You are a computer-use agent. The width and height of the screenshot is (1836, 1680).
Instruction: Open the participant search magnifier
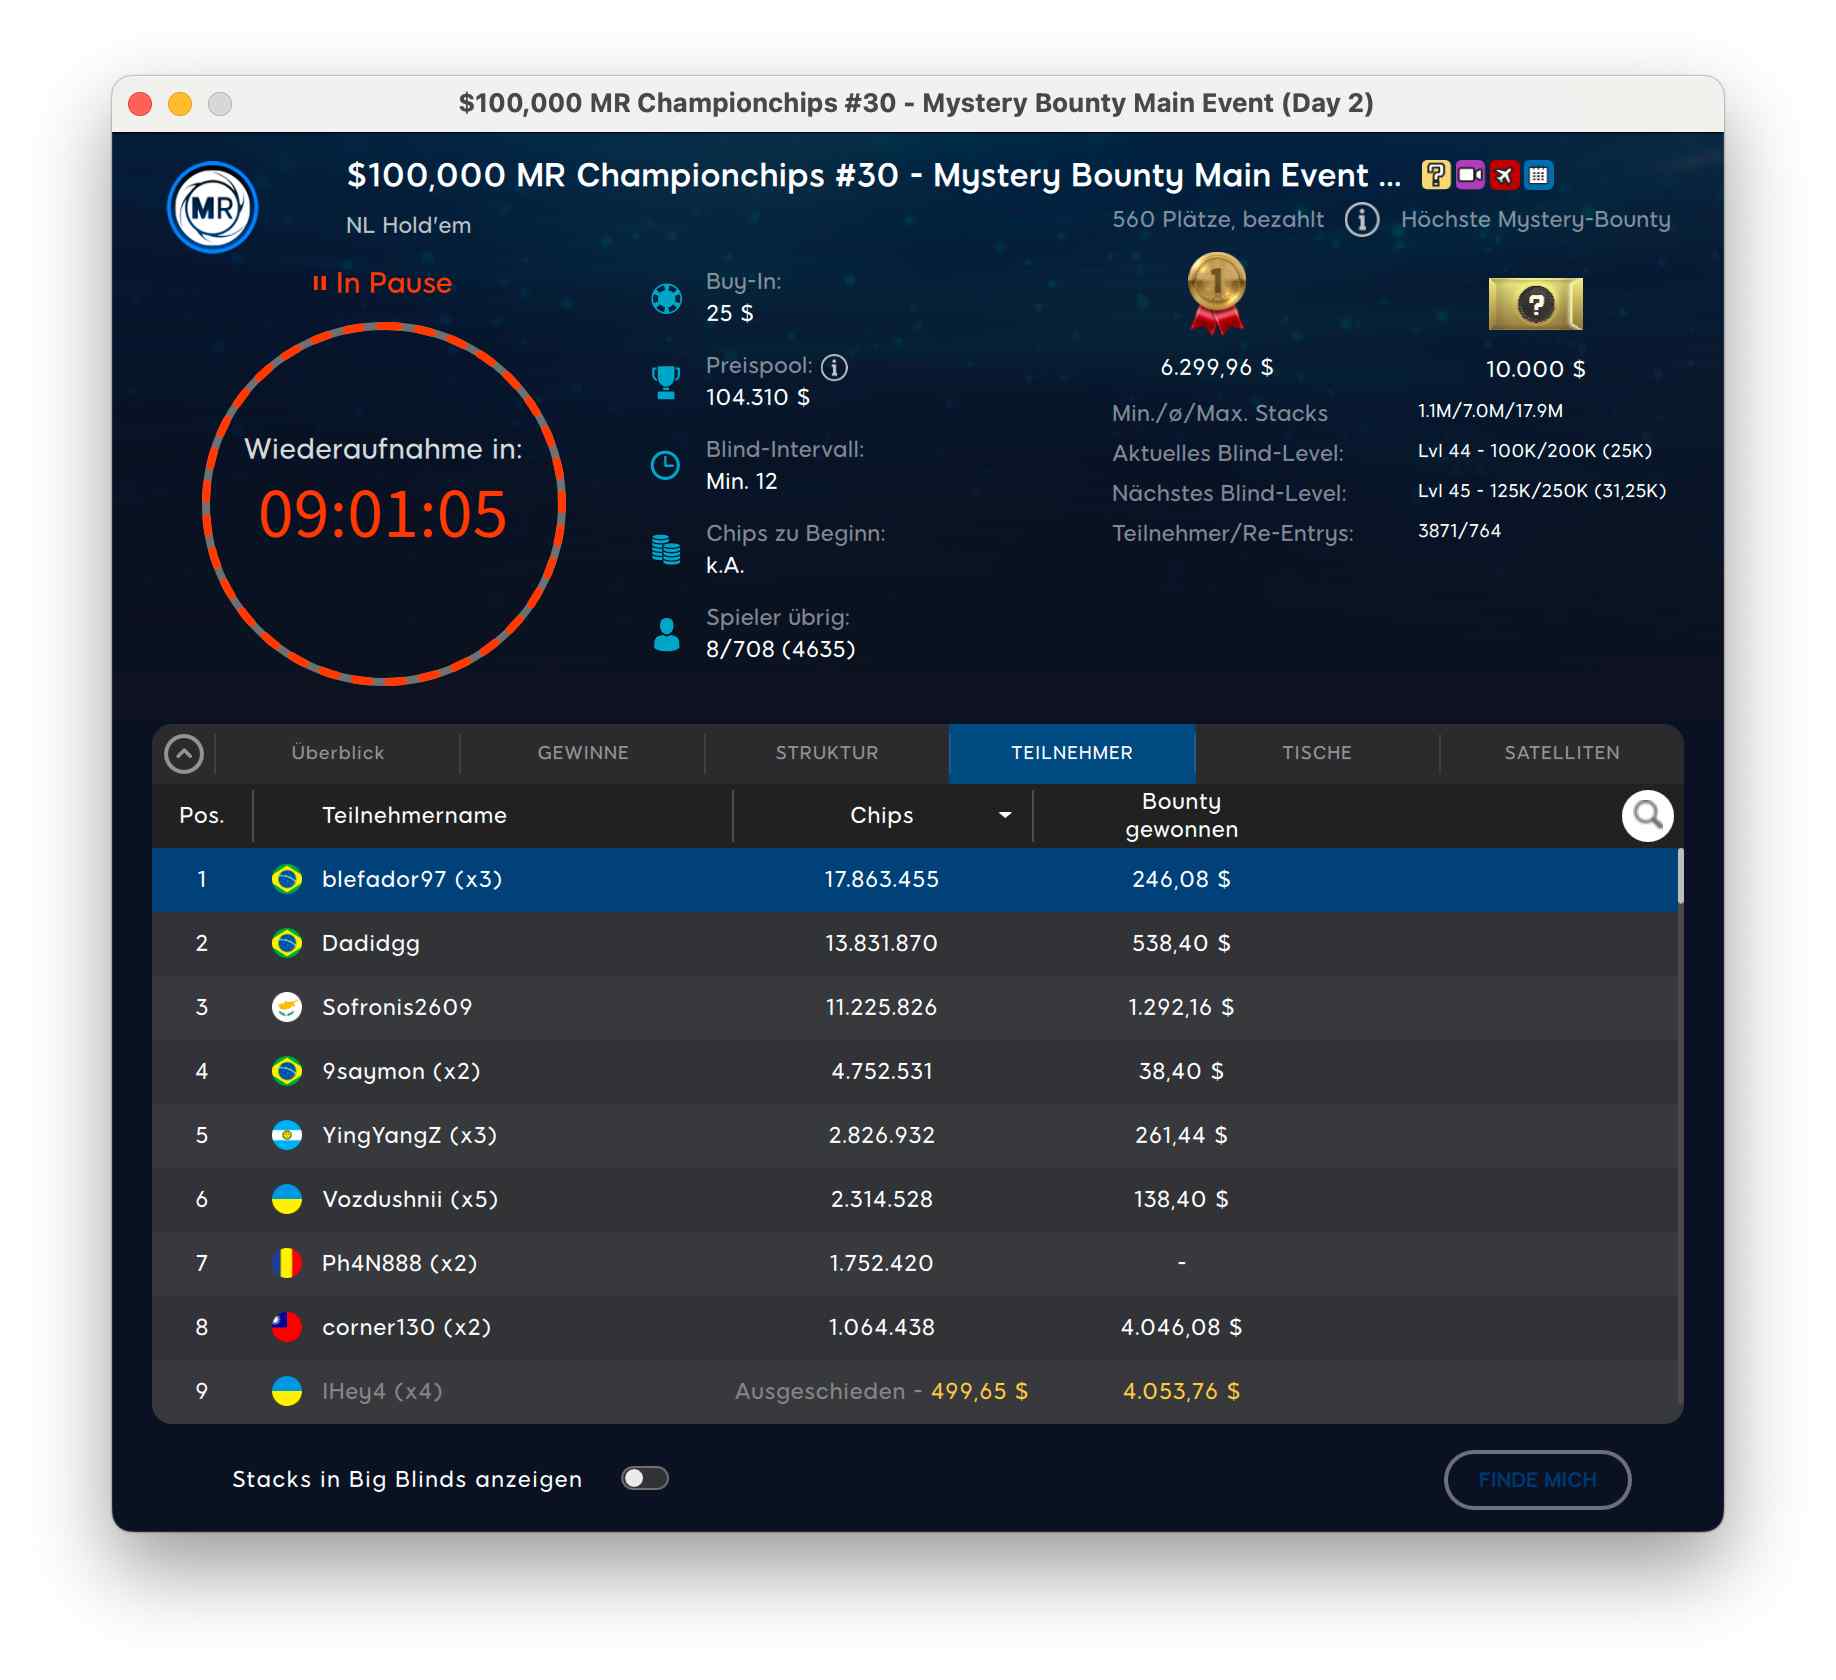(1646, 816)
